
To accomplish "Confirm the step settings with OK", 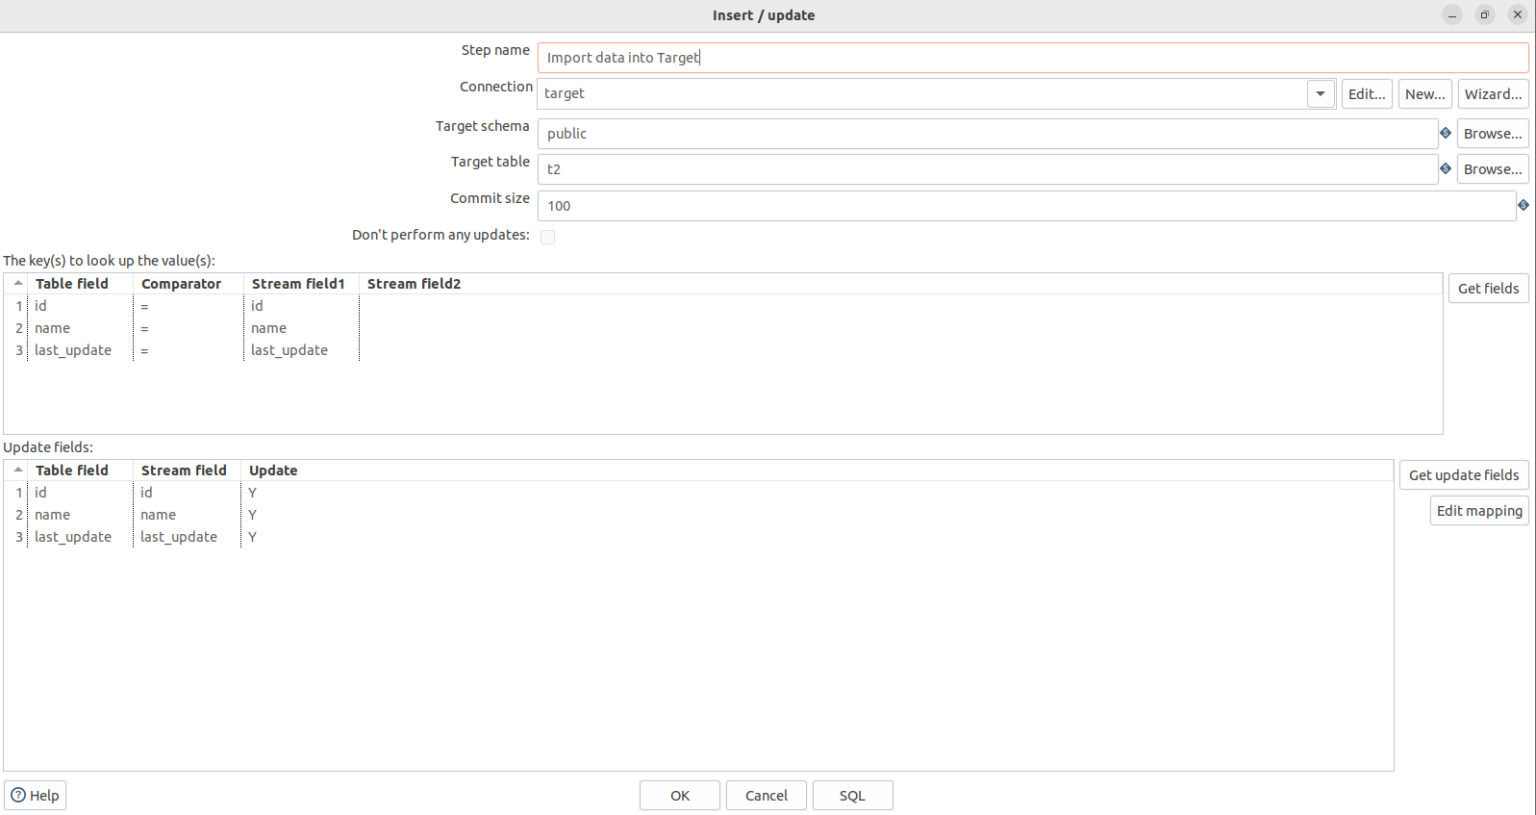I will click(x=679, y=795).
